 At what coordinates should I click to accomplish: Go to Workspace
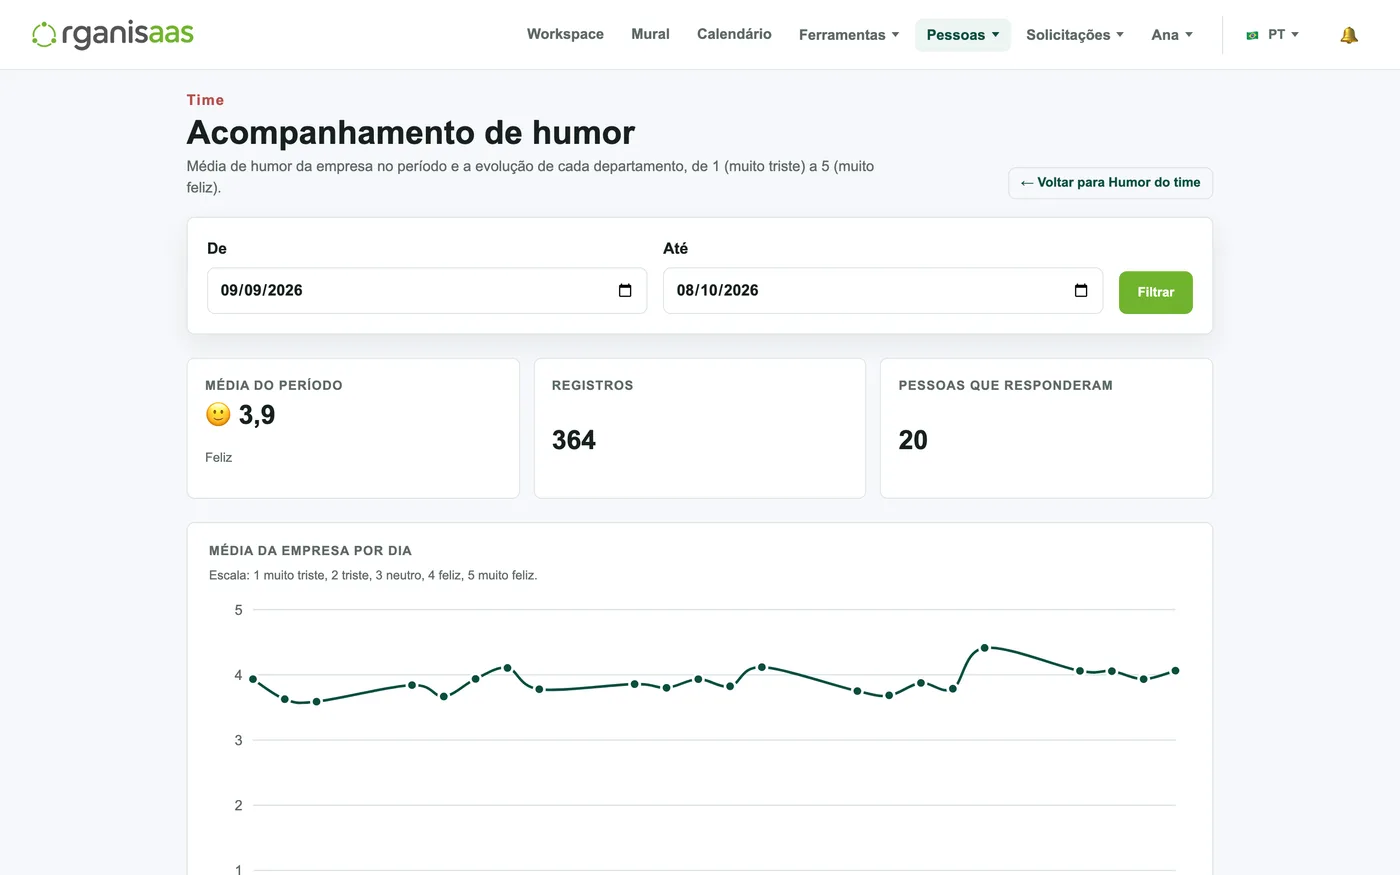tap(565, 34)
